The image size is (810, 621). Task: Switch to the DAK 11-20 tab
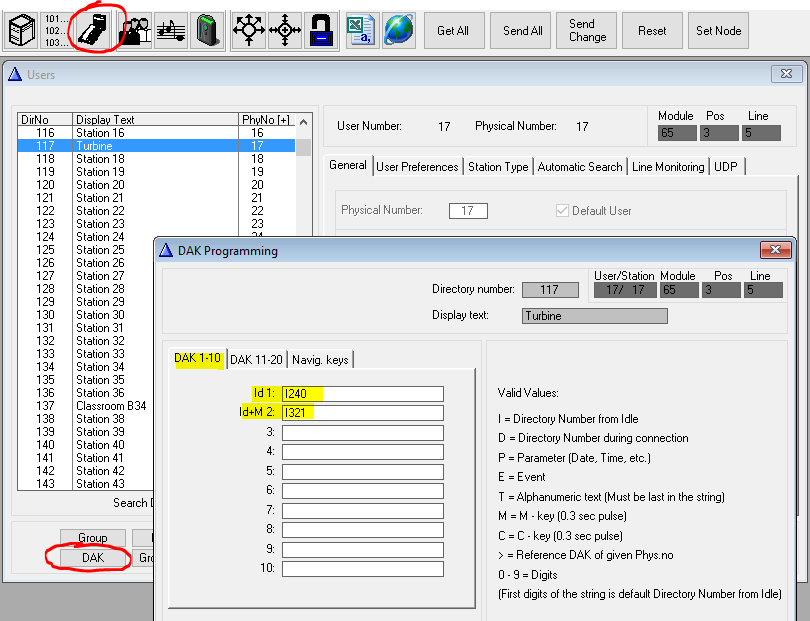point(255,359)
